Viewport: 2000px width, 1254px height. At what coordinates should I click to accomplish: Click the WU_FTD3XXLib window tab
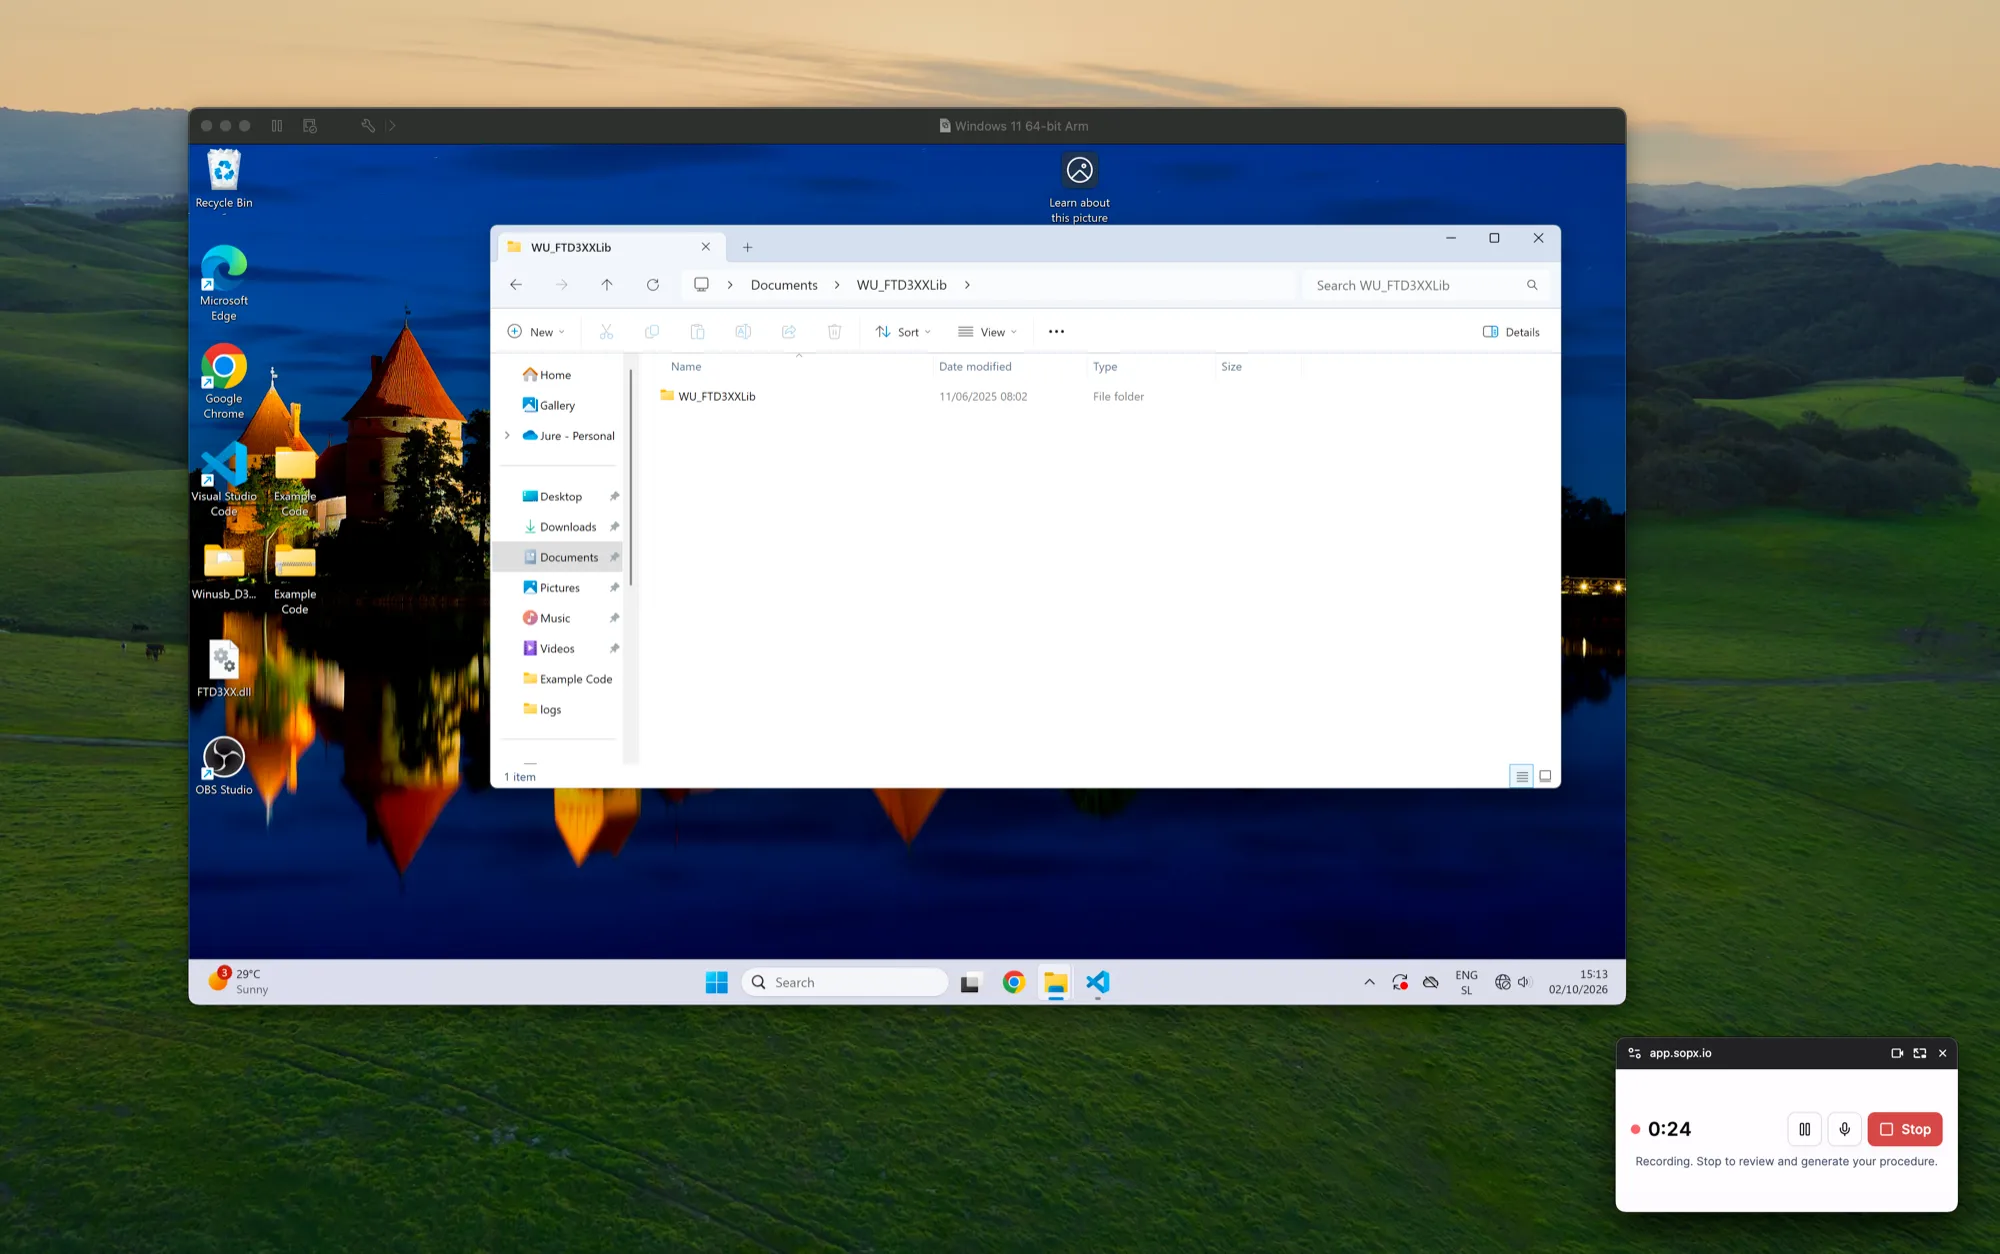tap(610, 247)
